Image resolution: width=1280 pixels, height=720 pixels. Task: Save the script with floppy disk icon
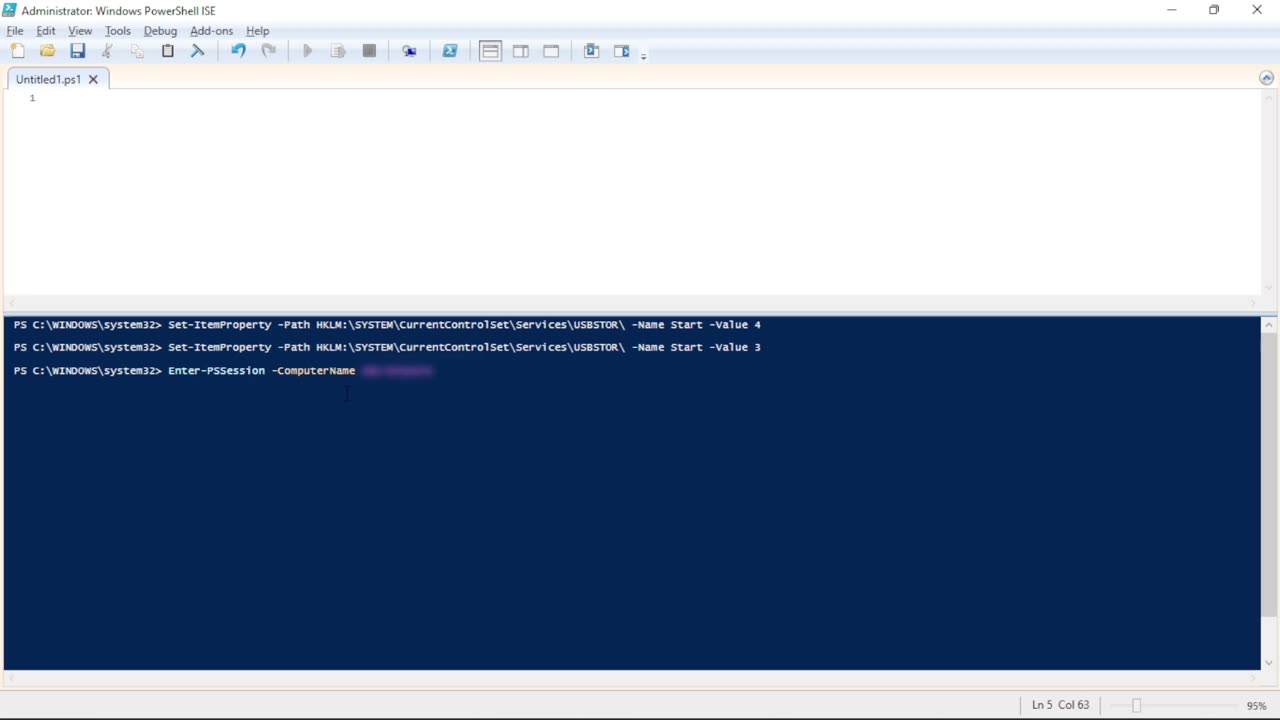tap(77, 51)
